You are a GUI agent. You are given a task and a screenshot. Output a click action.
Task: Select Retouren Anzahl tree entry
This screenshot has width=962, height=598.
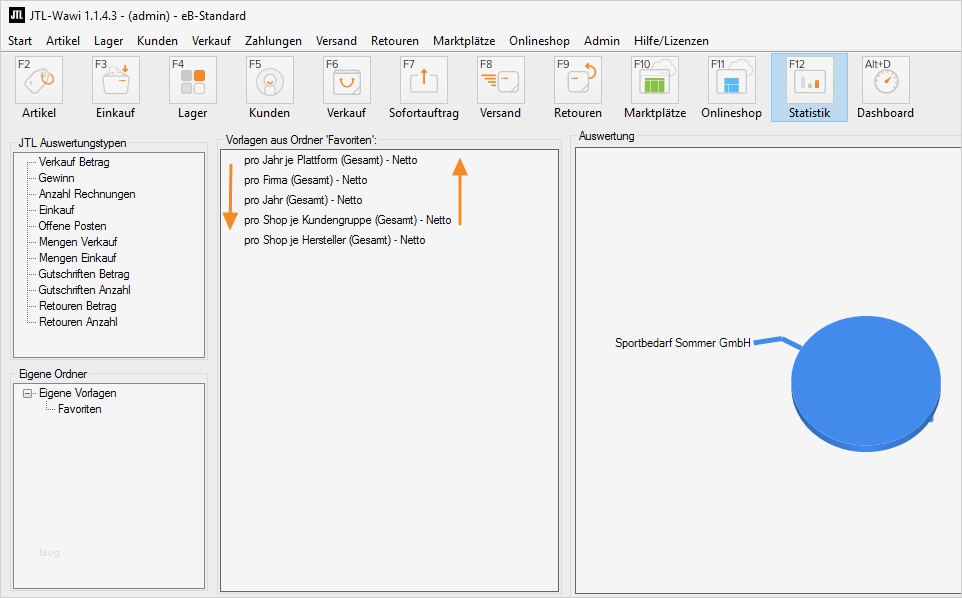(78, 322)
